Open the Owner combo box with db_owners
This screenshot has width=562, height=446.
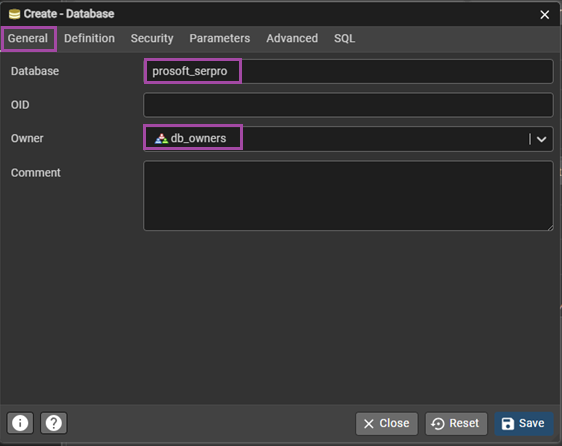pyautogui.click(x=348, y=139)
